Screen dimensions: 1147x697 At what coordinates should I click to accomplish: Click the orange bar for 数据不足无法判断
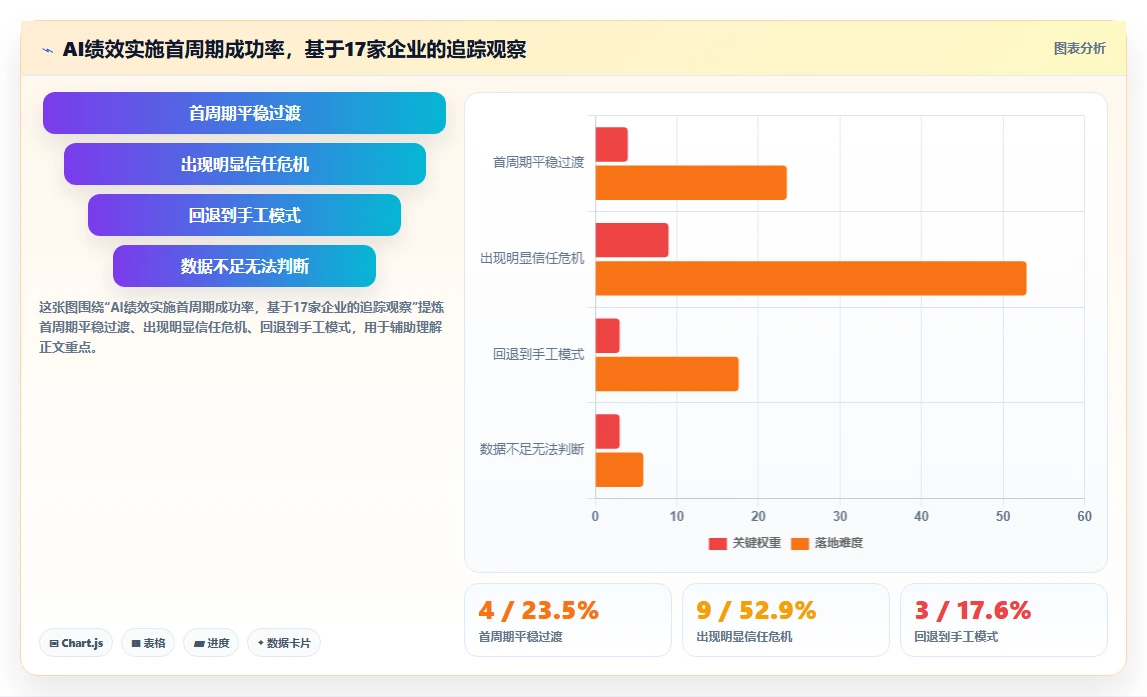(619, 470)
